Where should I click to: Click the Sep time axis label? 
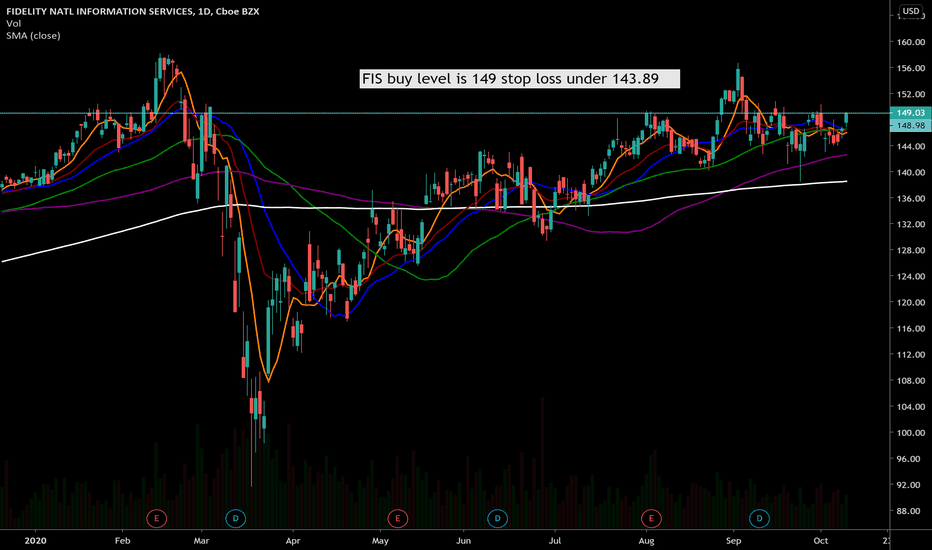tap(733, 540)
